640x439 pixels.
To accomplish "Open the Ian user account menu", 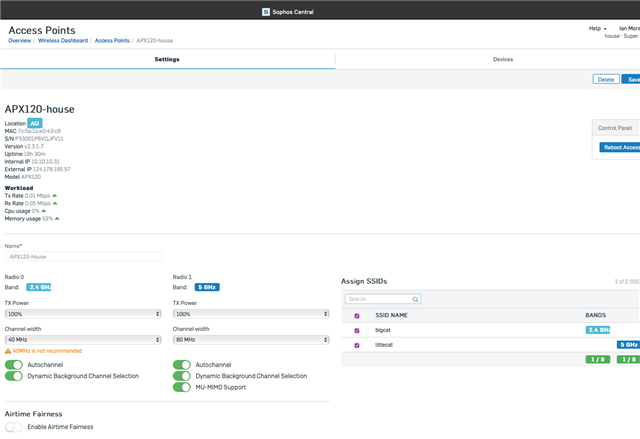I will (x=629, y=29).
